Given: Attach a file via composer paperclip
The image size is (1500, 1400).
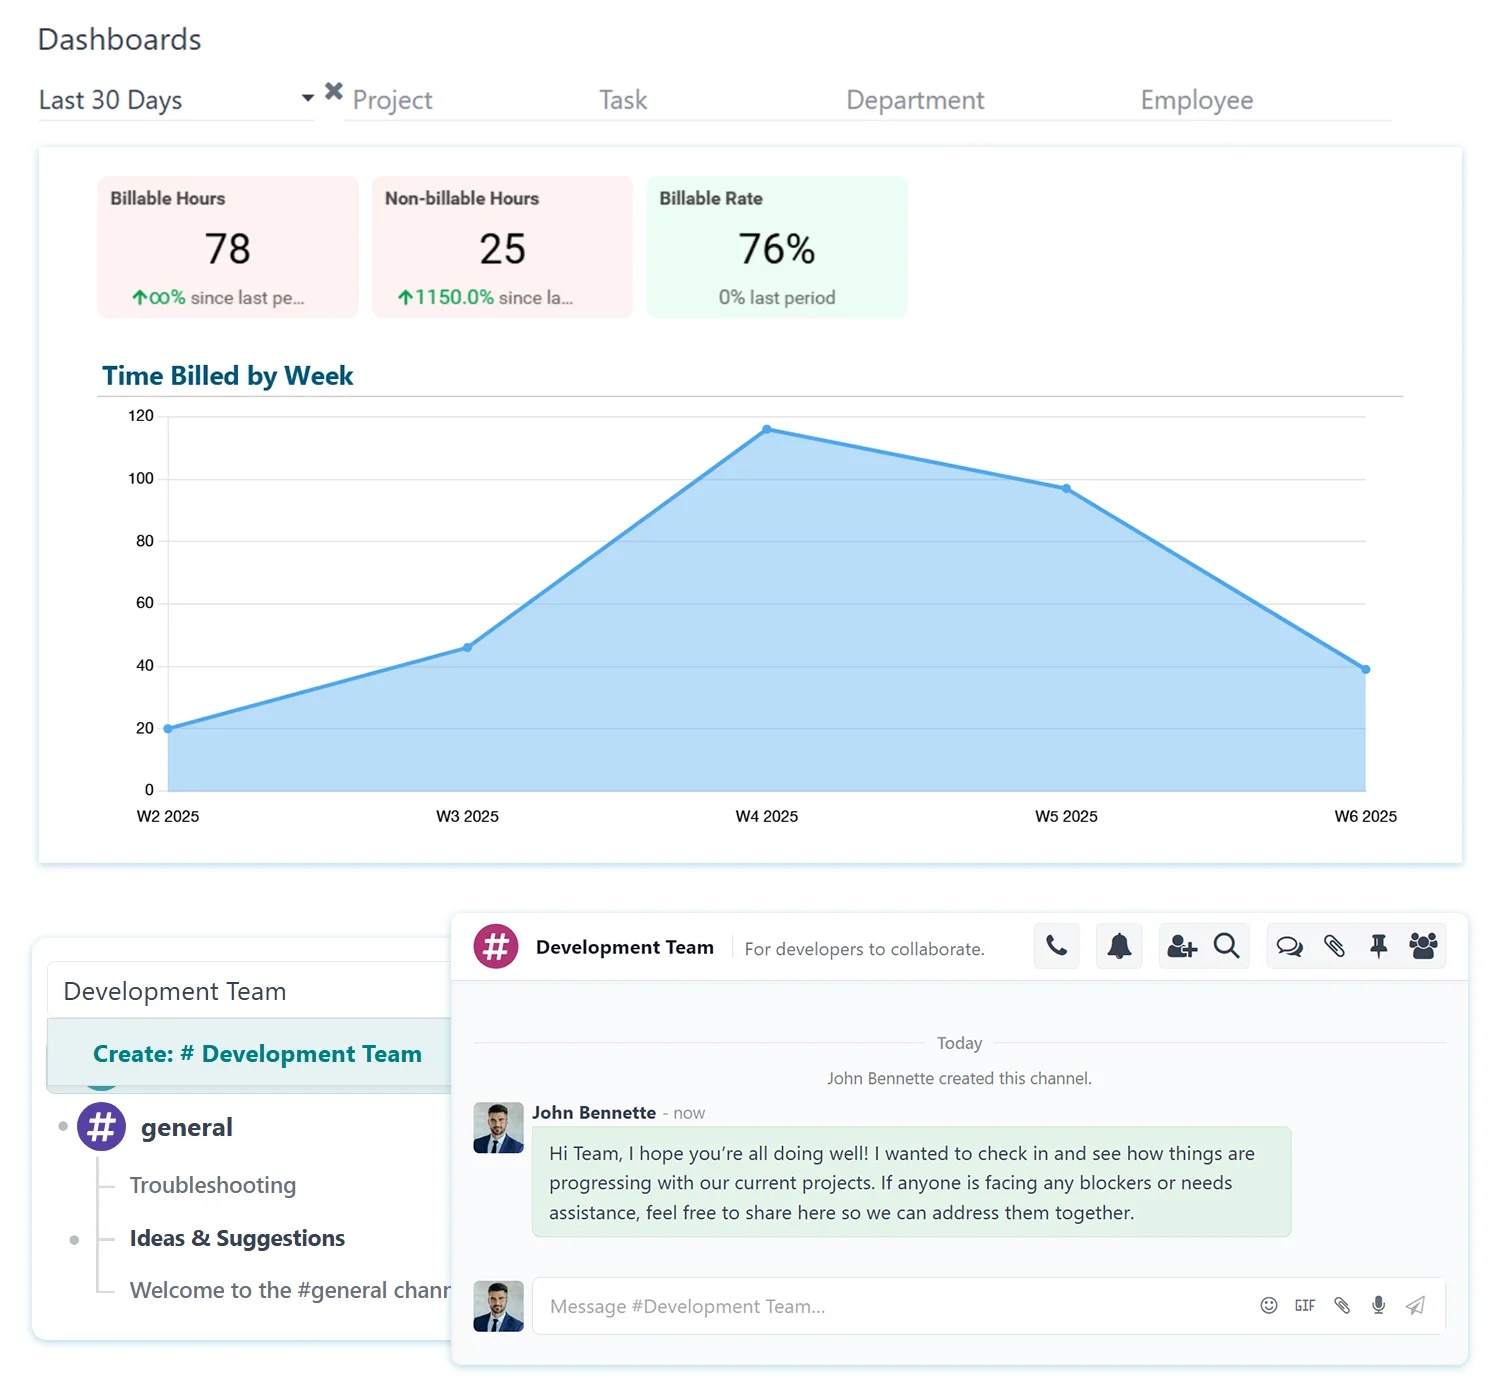Looking at the screenshot, I should coord(1342,1305).
